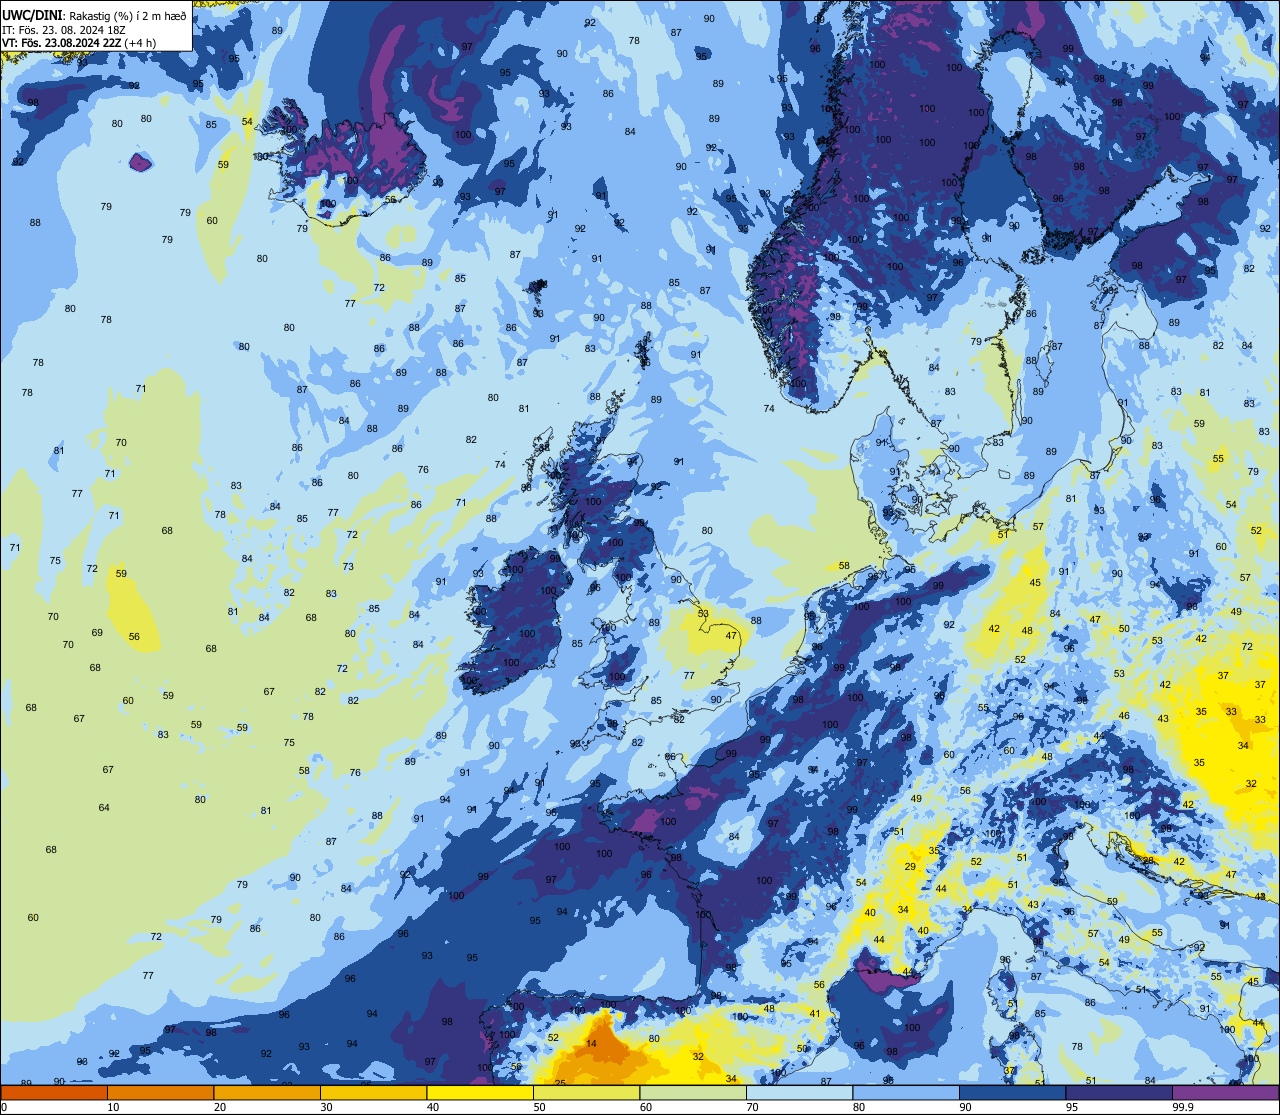The width and height of the screenshot is (1280, 1115).
Task: Click the legend tick label '70'
Action: tap(752, 1107)
